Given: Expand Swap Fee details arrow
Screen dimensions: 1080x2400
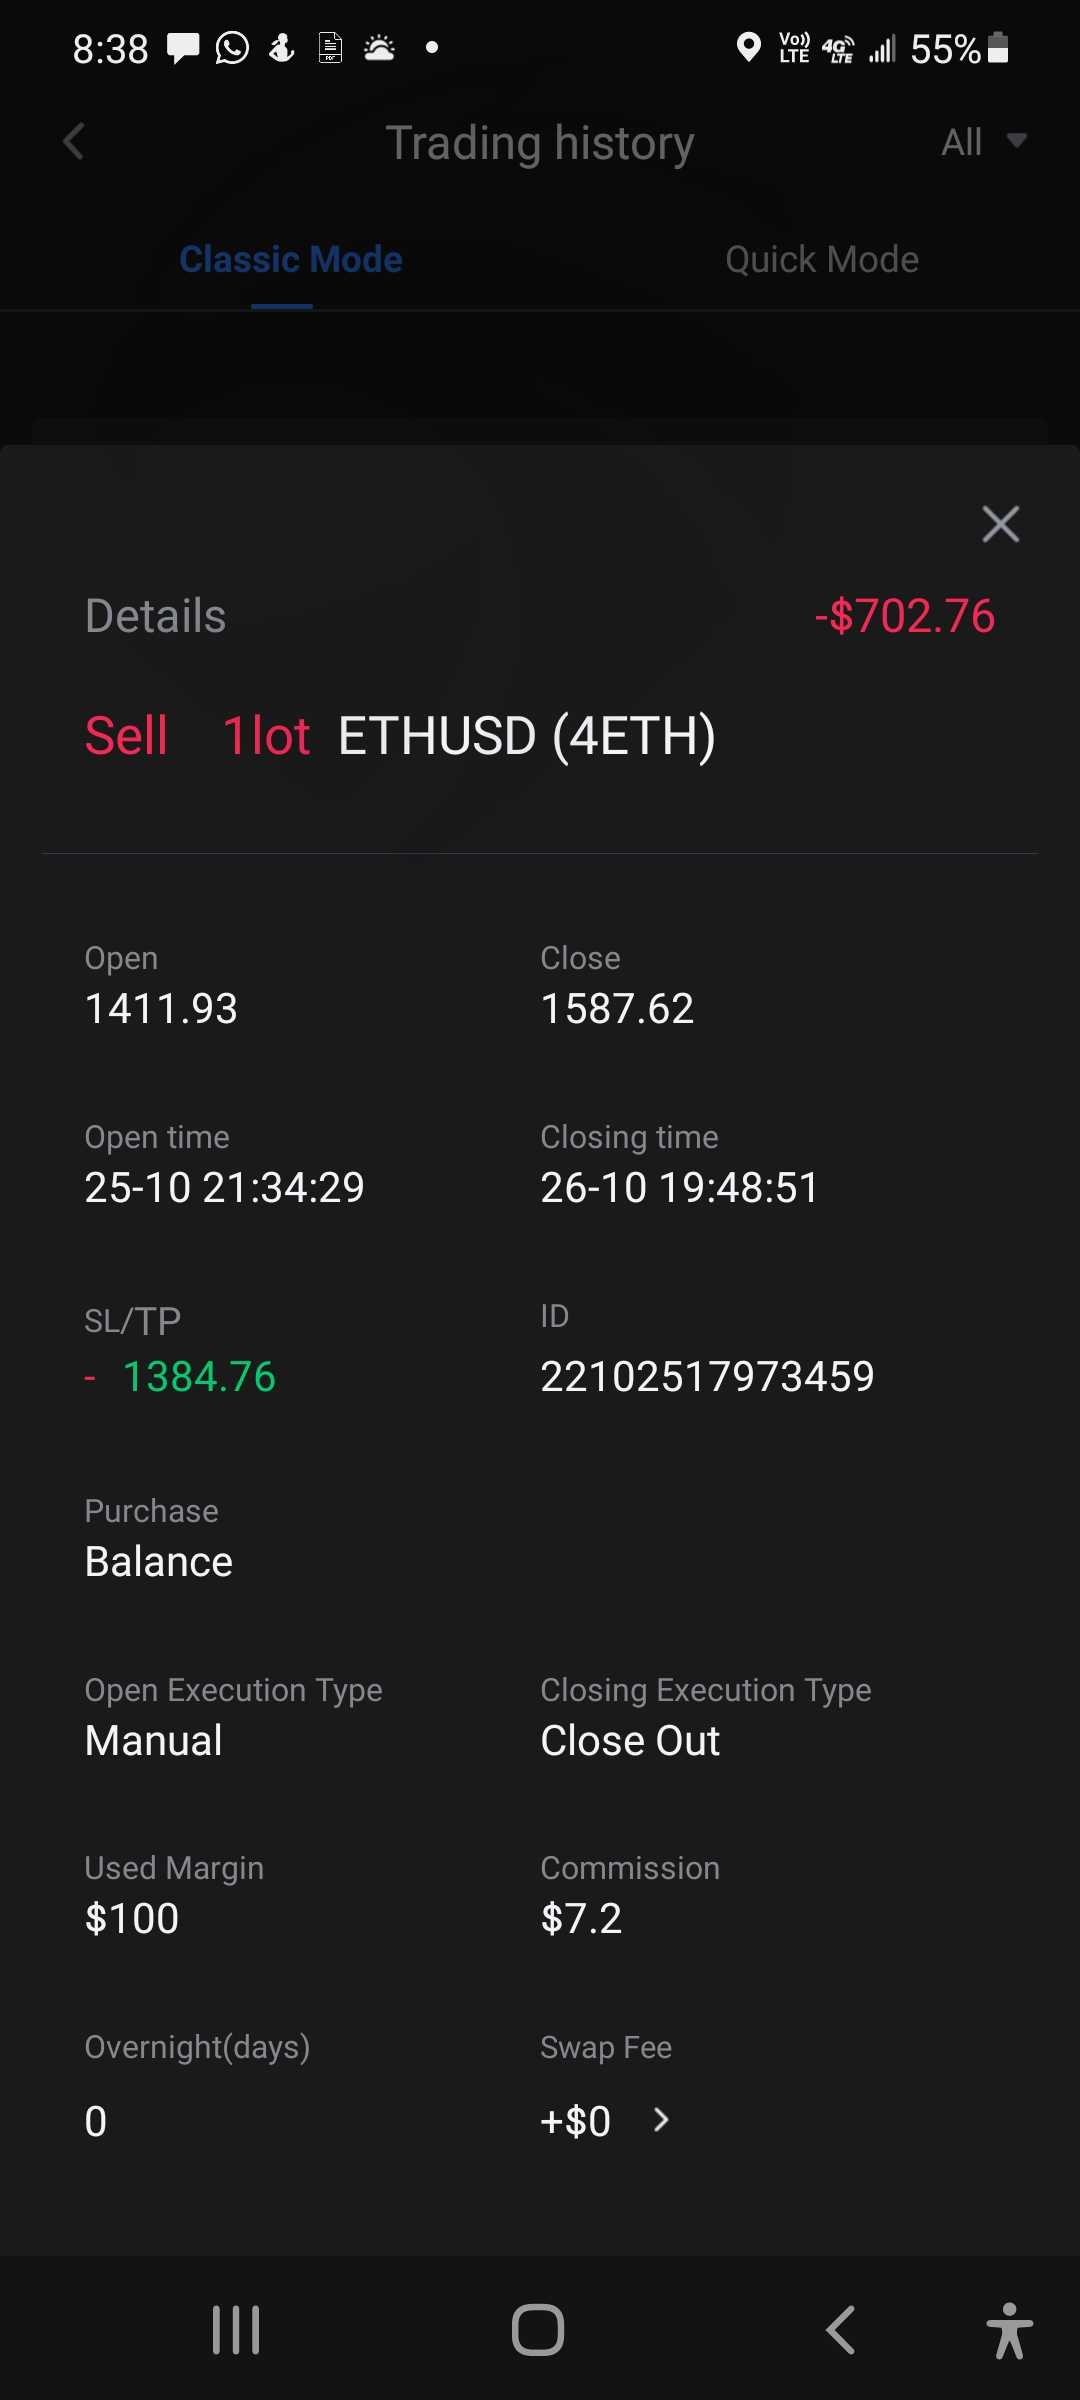Looking at the screenshot, I should [661, 2120].
